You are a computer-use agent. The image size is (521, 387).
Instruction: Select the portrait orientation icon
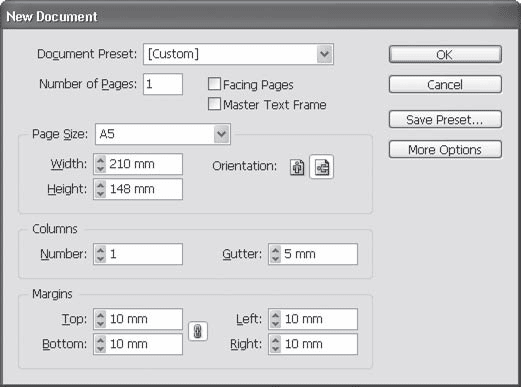coord(297,167)
